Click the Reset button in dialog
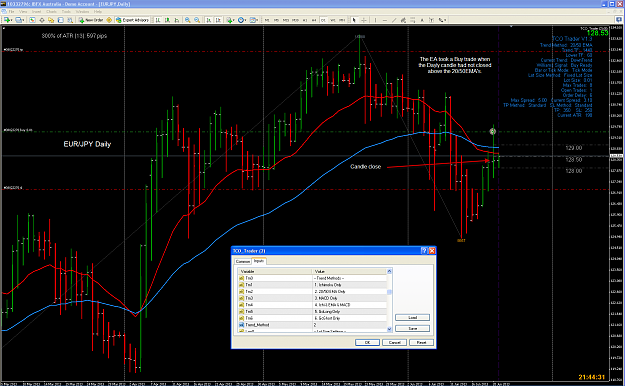This screenshot has width=625, height=386. [x=421, y=343]
